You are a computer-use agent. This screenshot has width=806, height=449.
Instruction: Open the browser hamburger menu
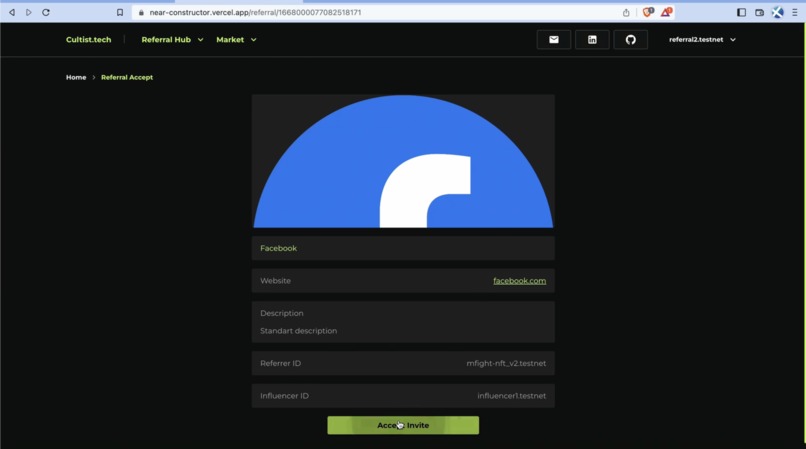(795, 12)
